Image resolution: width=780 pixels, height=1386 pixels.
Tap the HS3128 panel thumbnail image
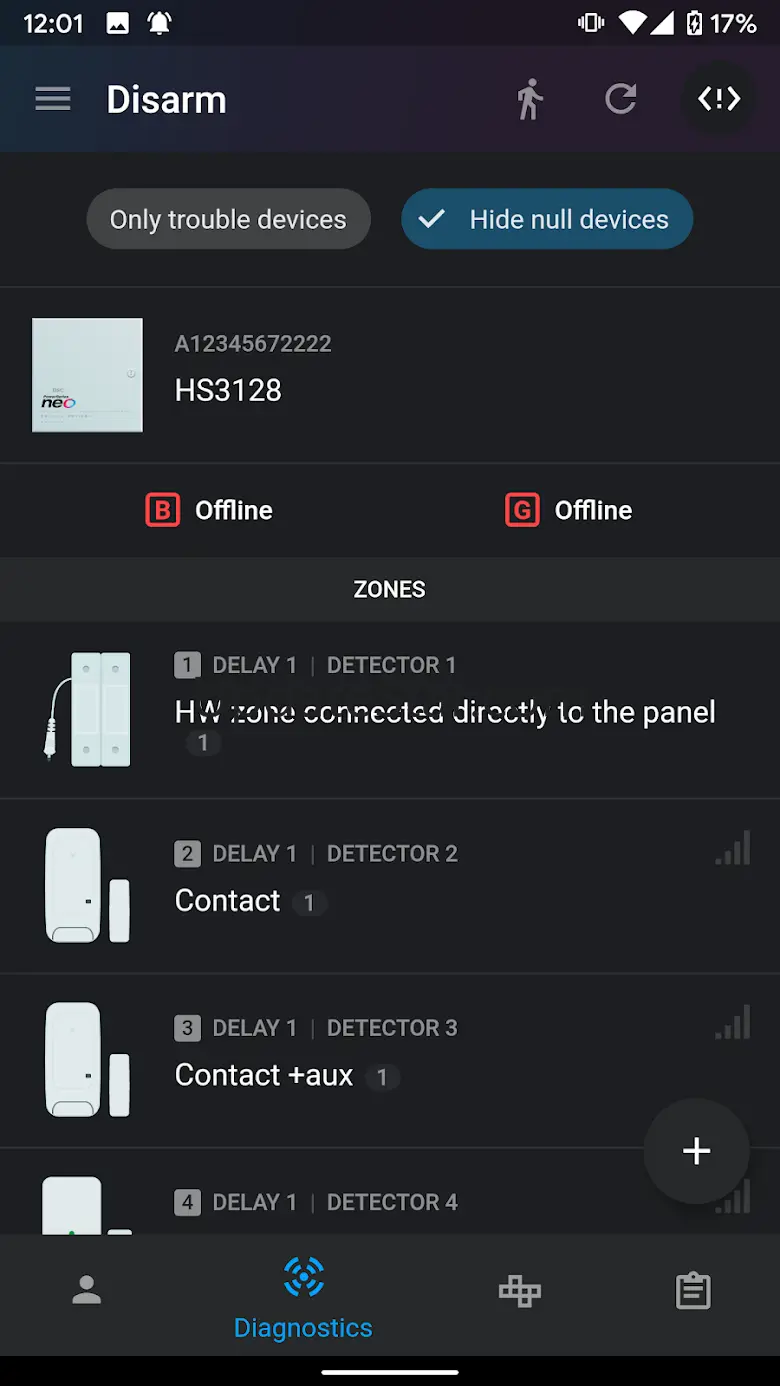(87, 375)
